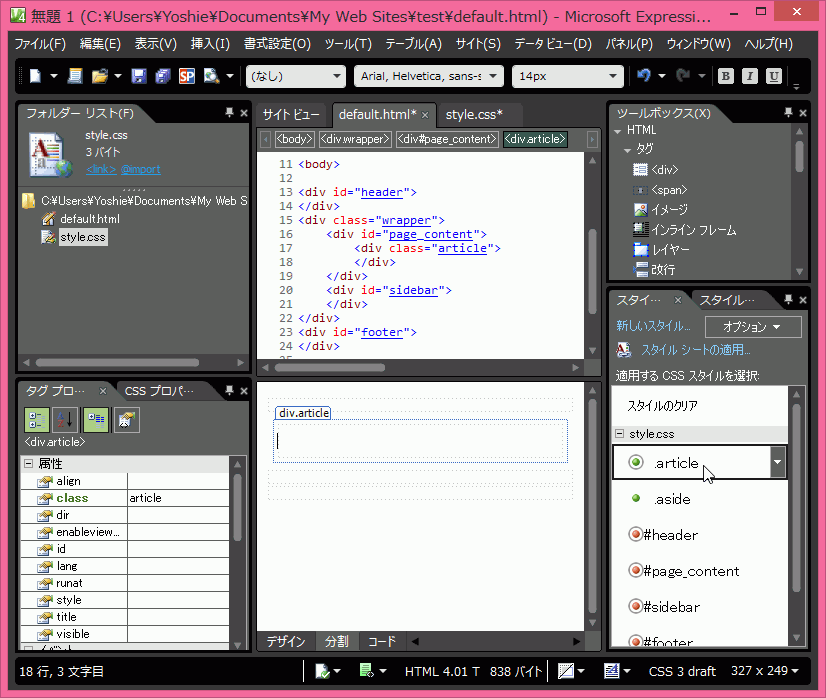Click the SuperPreview (SP) toolbar icon

[x=187, y=76]
